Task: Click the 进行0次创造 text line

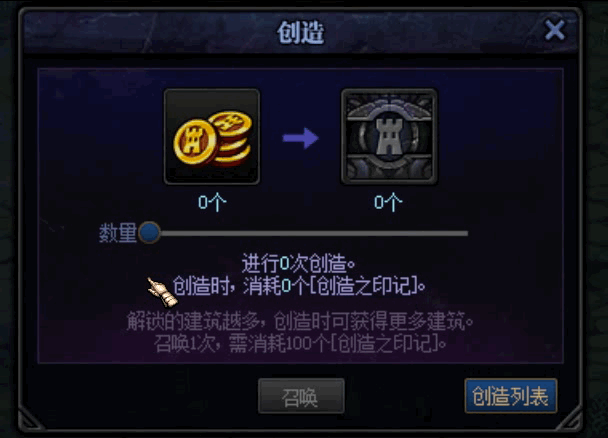Action: click(x=298, y=264)
